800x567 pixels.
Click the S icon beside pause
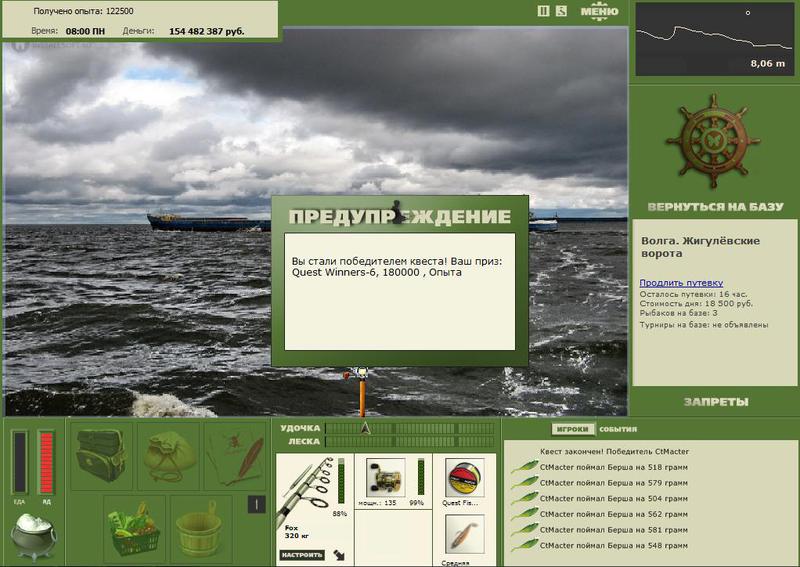pos(561,11)
